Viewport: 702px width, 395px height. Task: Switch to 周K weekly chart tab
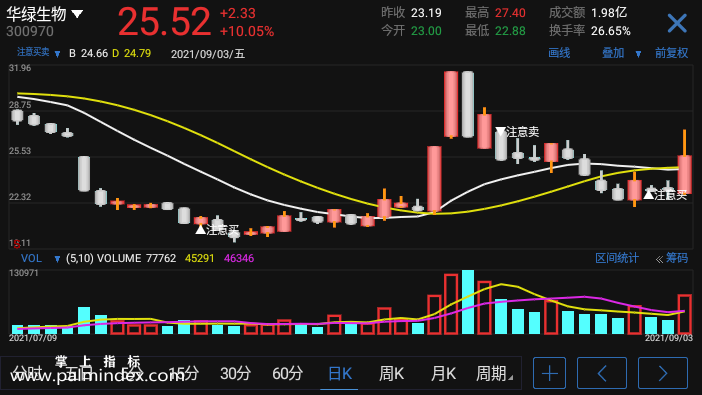(x=391, y=373)
